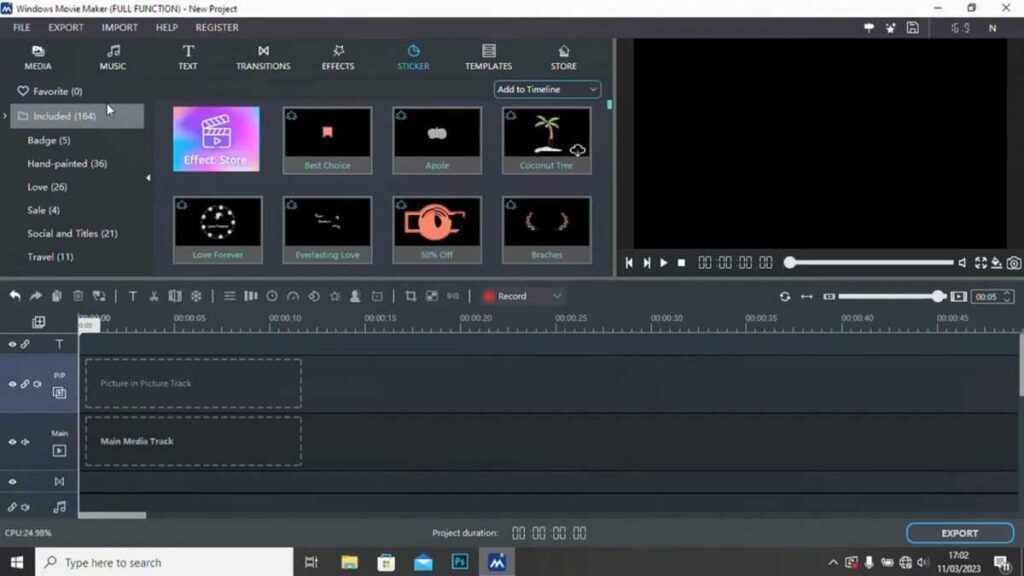Show hidden system tray icons
This screenshot has height=576, width=1024.
(833, 562)
